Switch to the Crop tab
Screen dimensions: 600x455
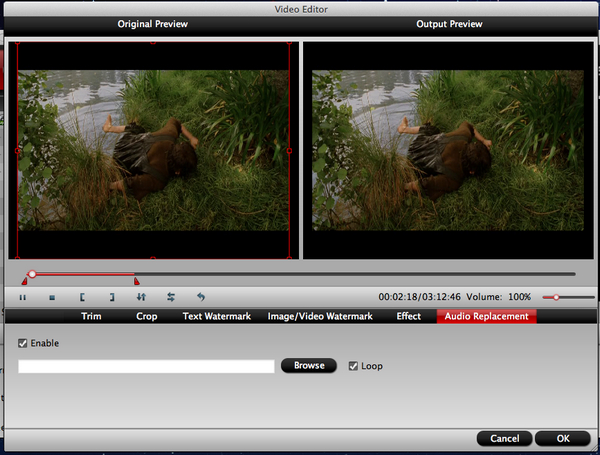pos(147,316)
